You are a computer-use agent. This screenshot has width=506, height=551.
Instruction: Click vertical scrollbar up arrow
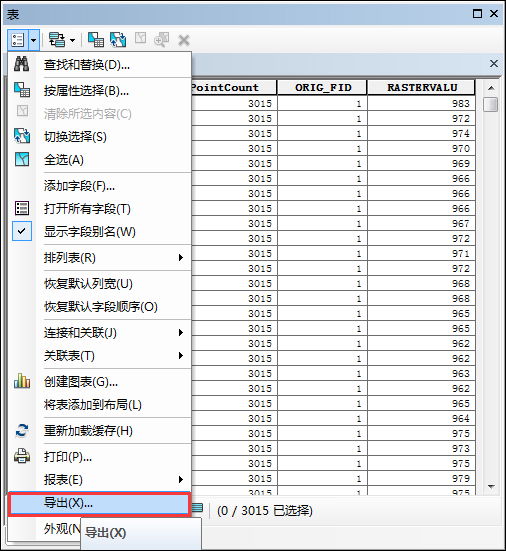pos(491,88)
